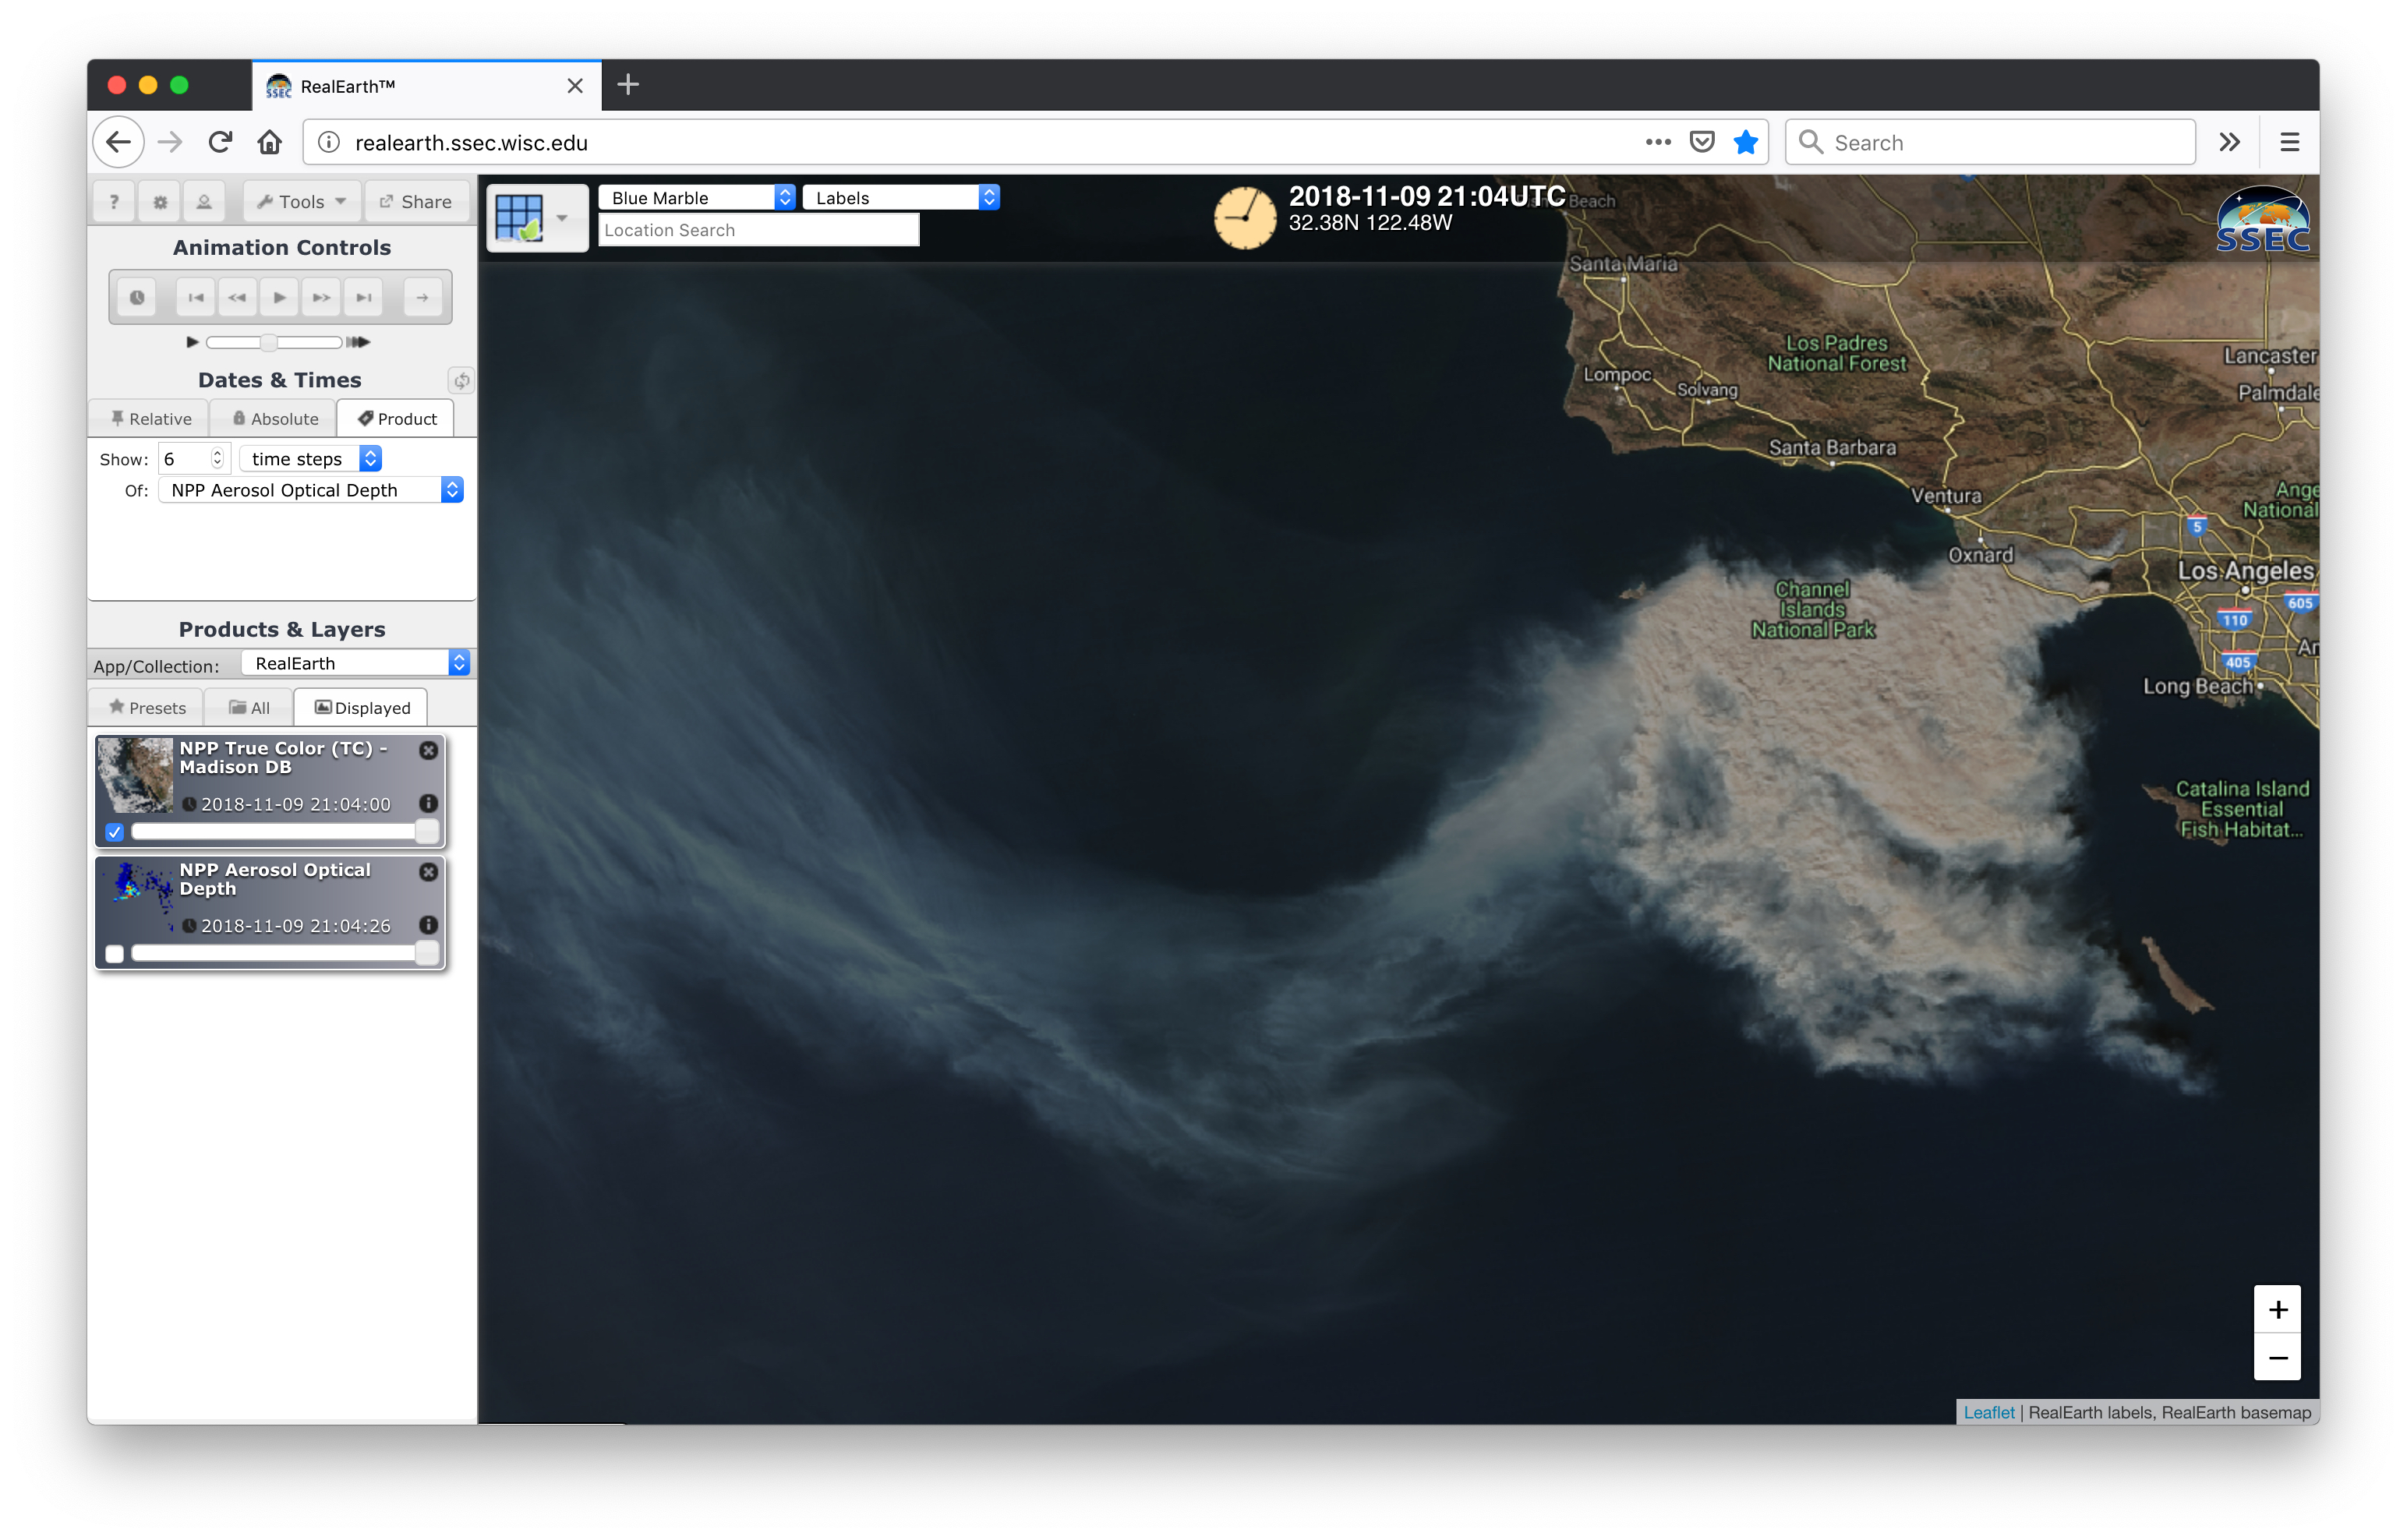Viewport: 2407px width, 1540px height.
Task: Save page to Pocket
Action: pos(1701,143)
